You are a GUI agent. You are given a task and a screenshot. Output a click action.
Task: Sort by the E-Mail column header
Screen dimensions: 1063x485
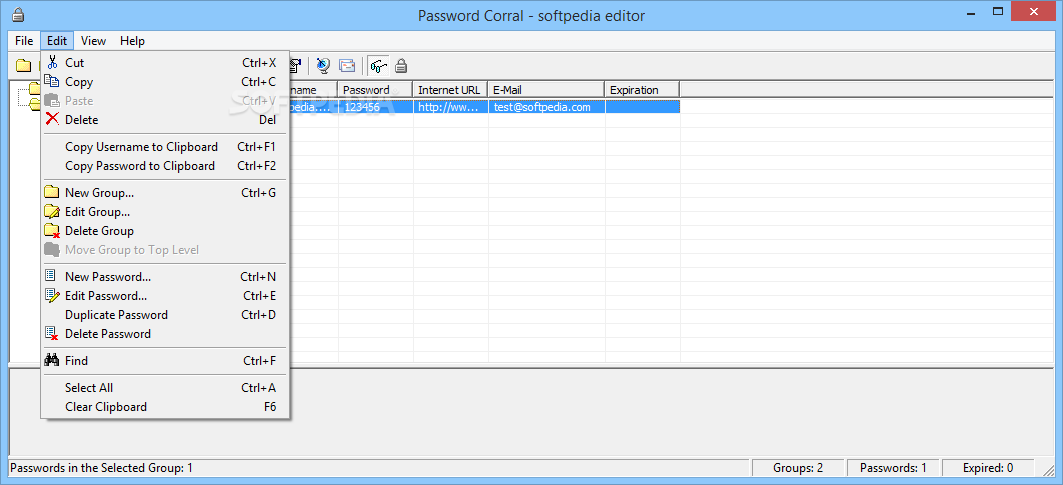546,90
